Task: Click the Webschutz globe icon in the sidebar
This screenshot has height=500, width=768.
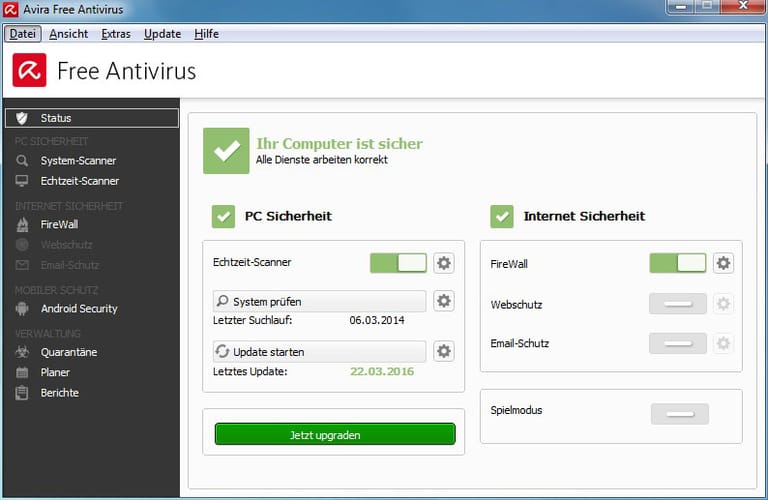Action: pos(22,244)
